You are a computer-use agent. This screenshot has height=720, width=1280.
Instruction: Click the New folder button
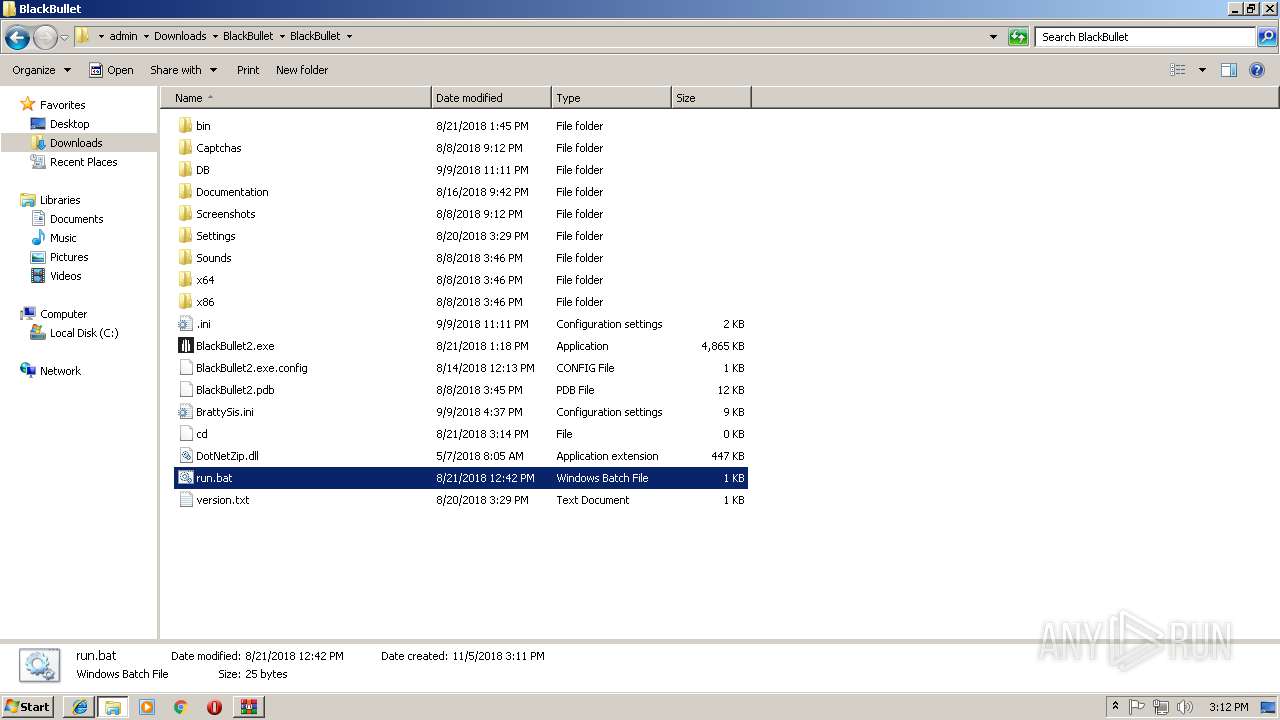coord(302,70)
